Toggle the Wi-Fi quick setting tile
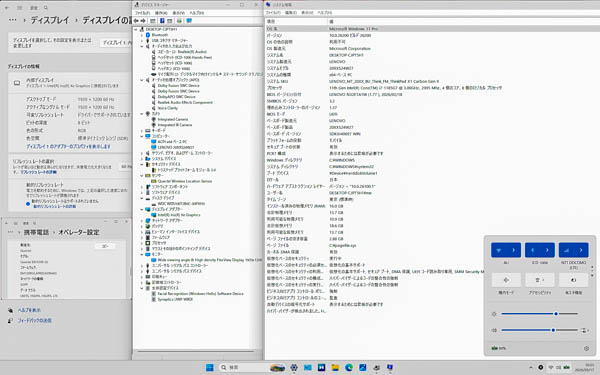Image resolution: width=600 pixels, height=375 pixels. (499, 250)
